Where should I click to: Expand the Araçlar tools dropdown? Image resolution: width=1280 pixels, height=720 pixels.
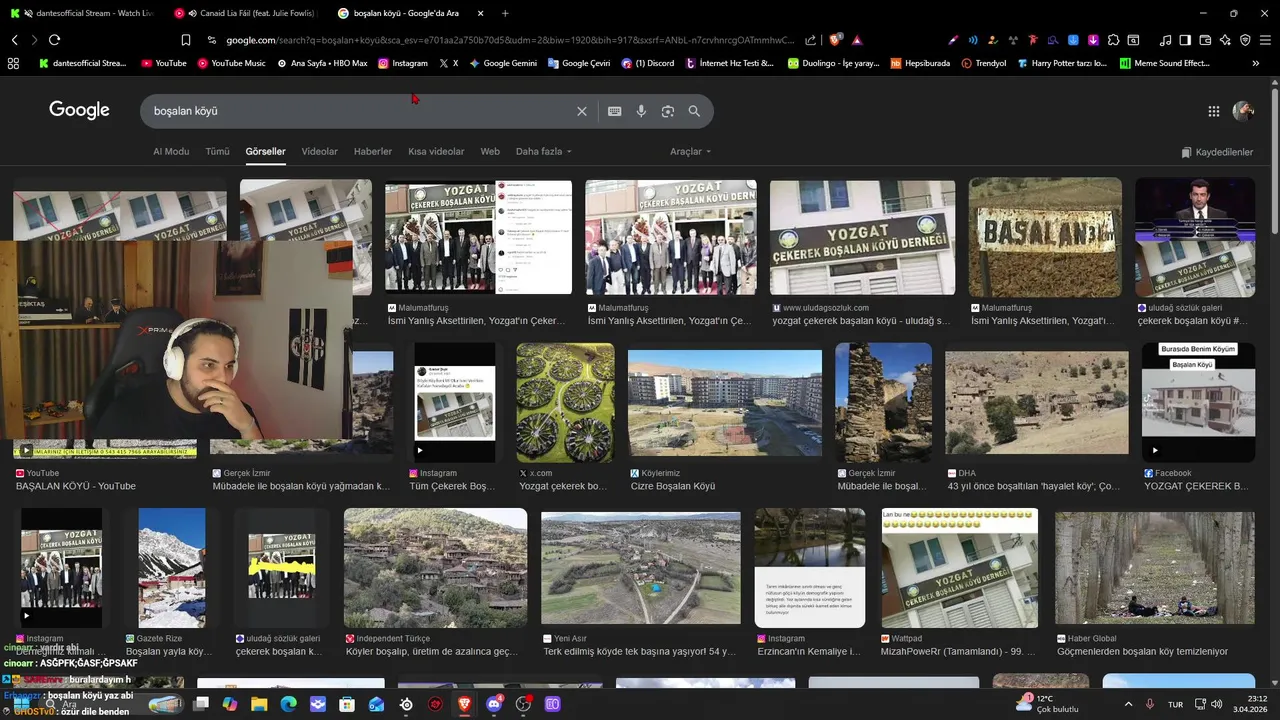[690, 152]
